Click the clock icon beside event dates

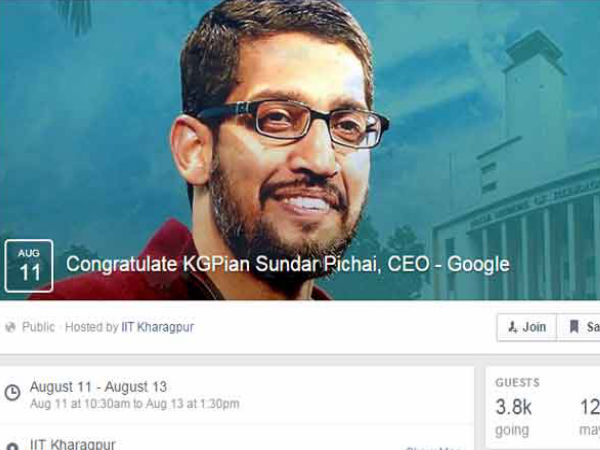[12, 393]
